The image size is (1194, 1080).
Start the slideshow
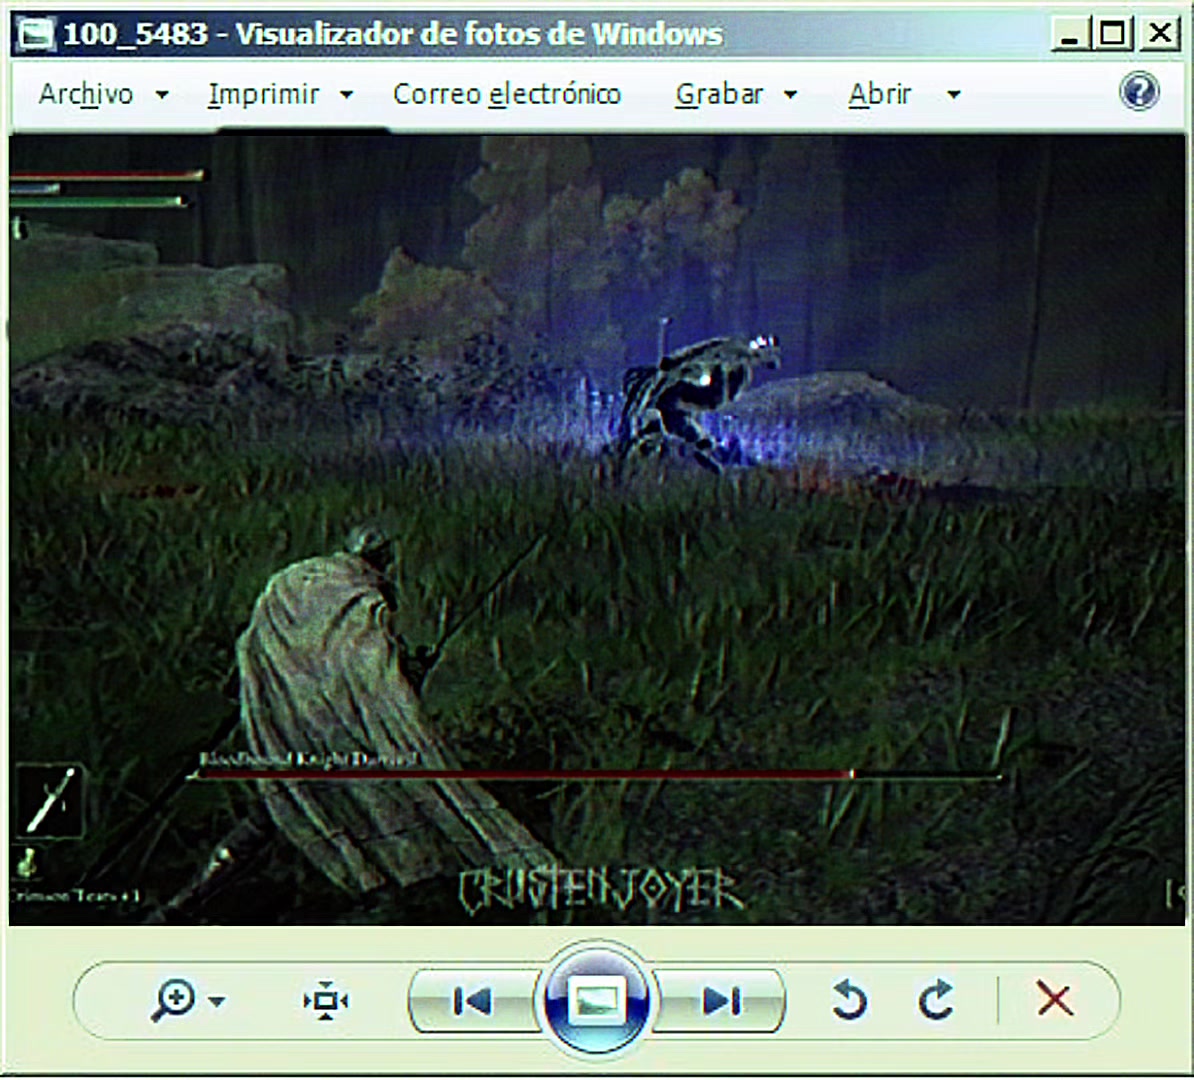click(x=596, y=999)
